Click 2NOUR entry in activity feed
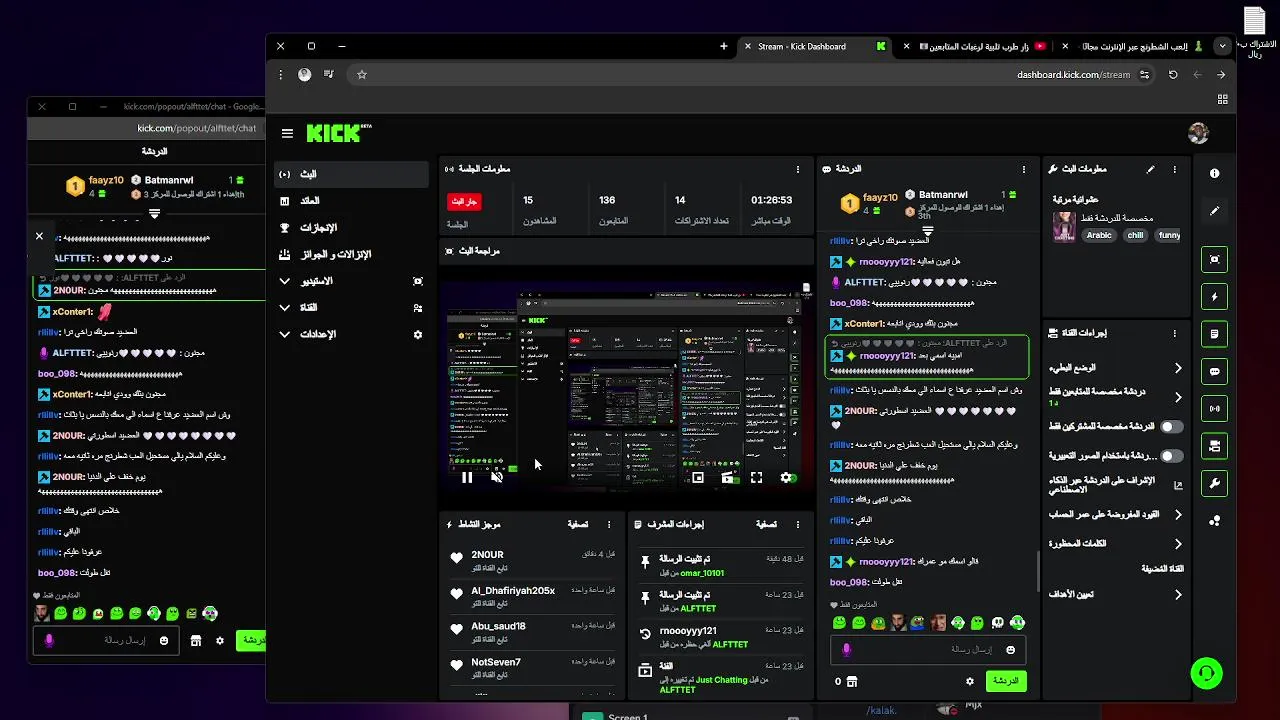 (532, 561)
